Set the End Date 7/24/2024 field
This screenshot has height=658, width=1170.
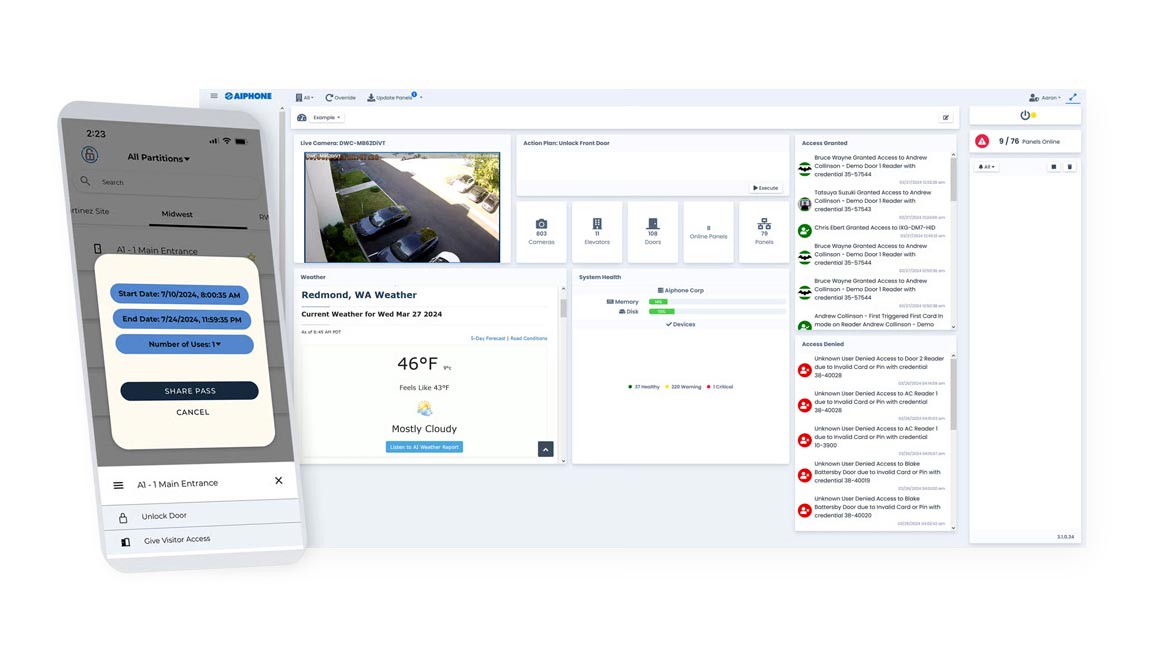(x=182, y=319)
